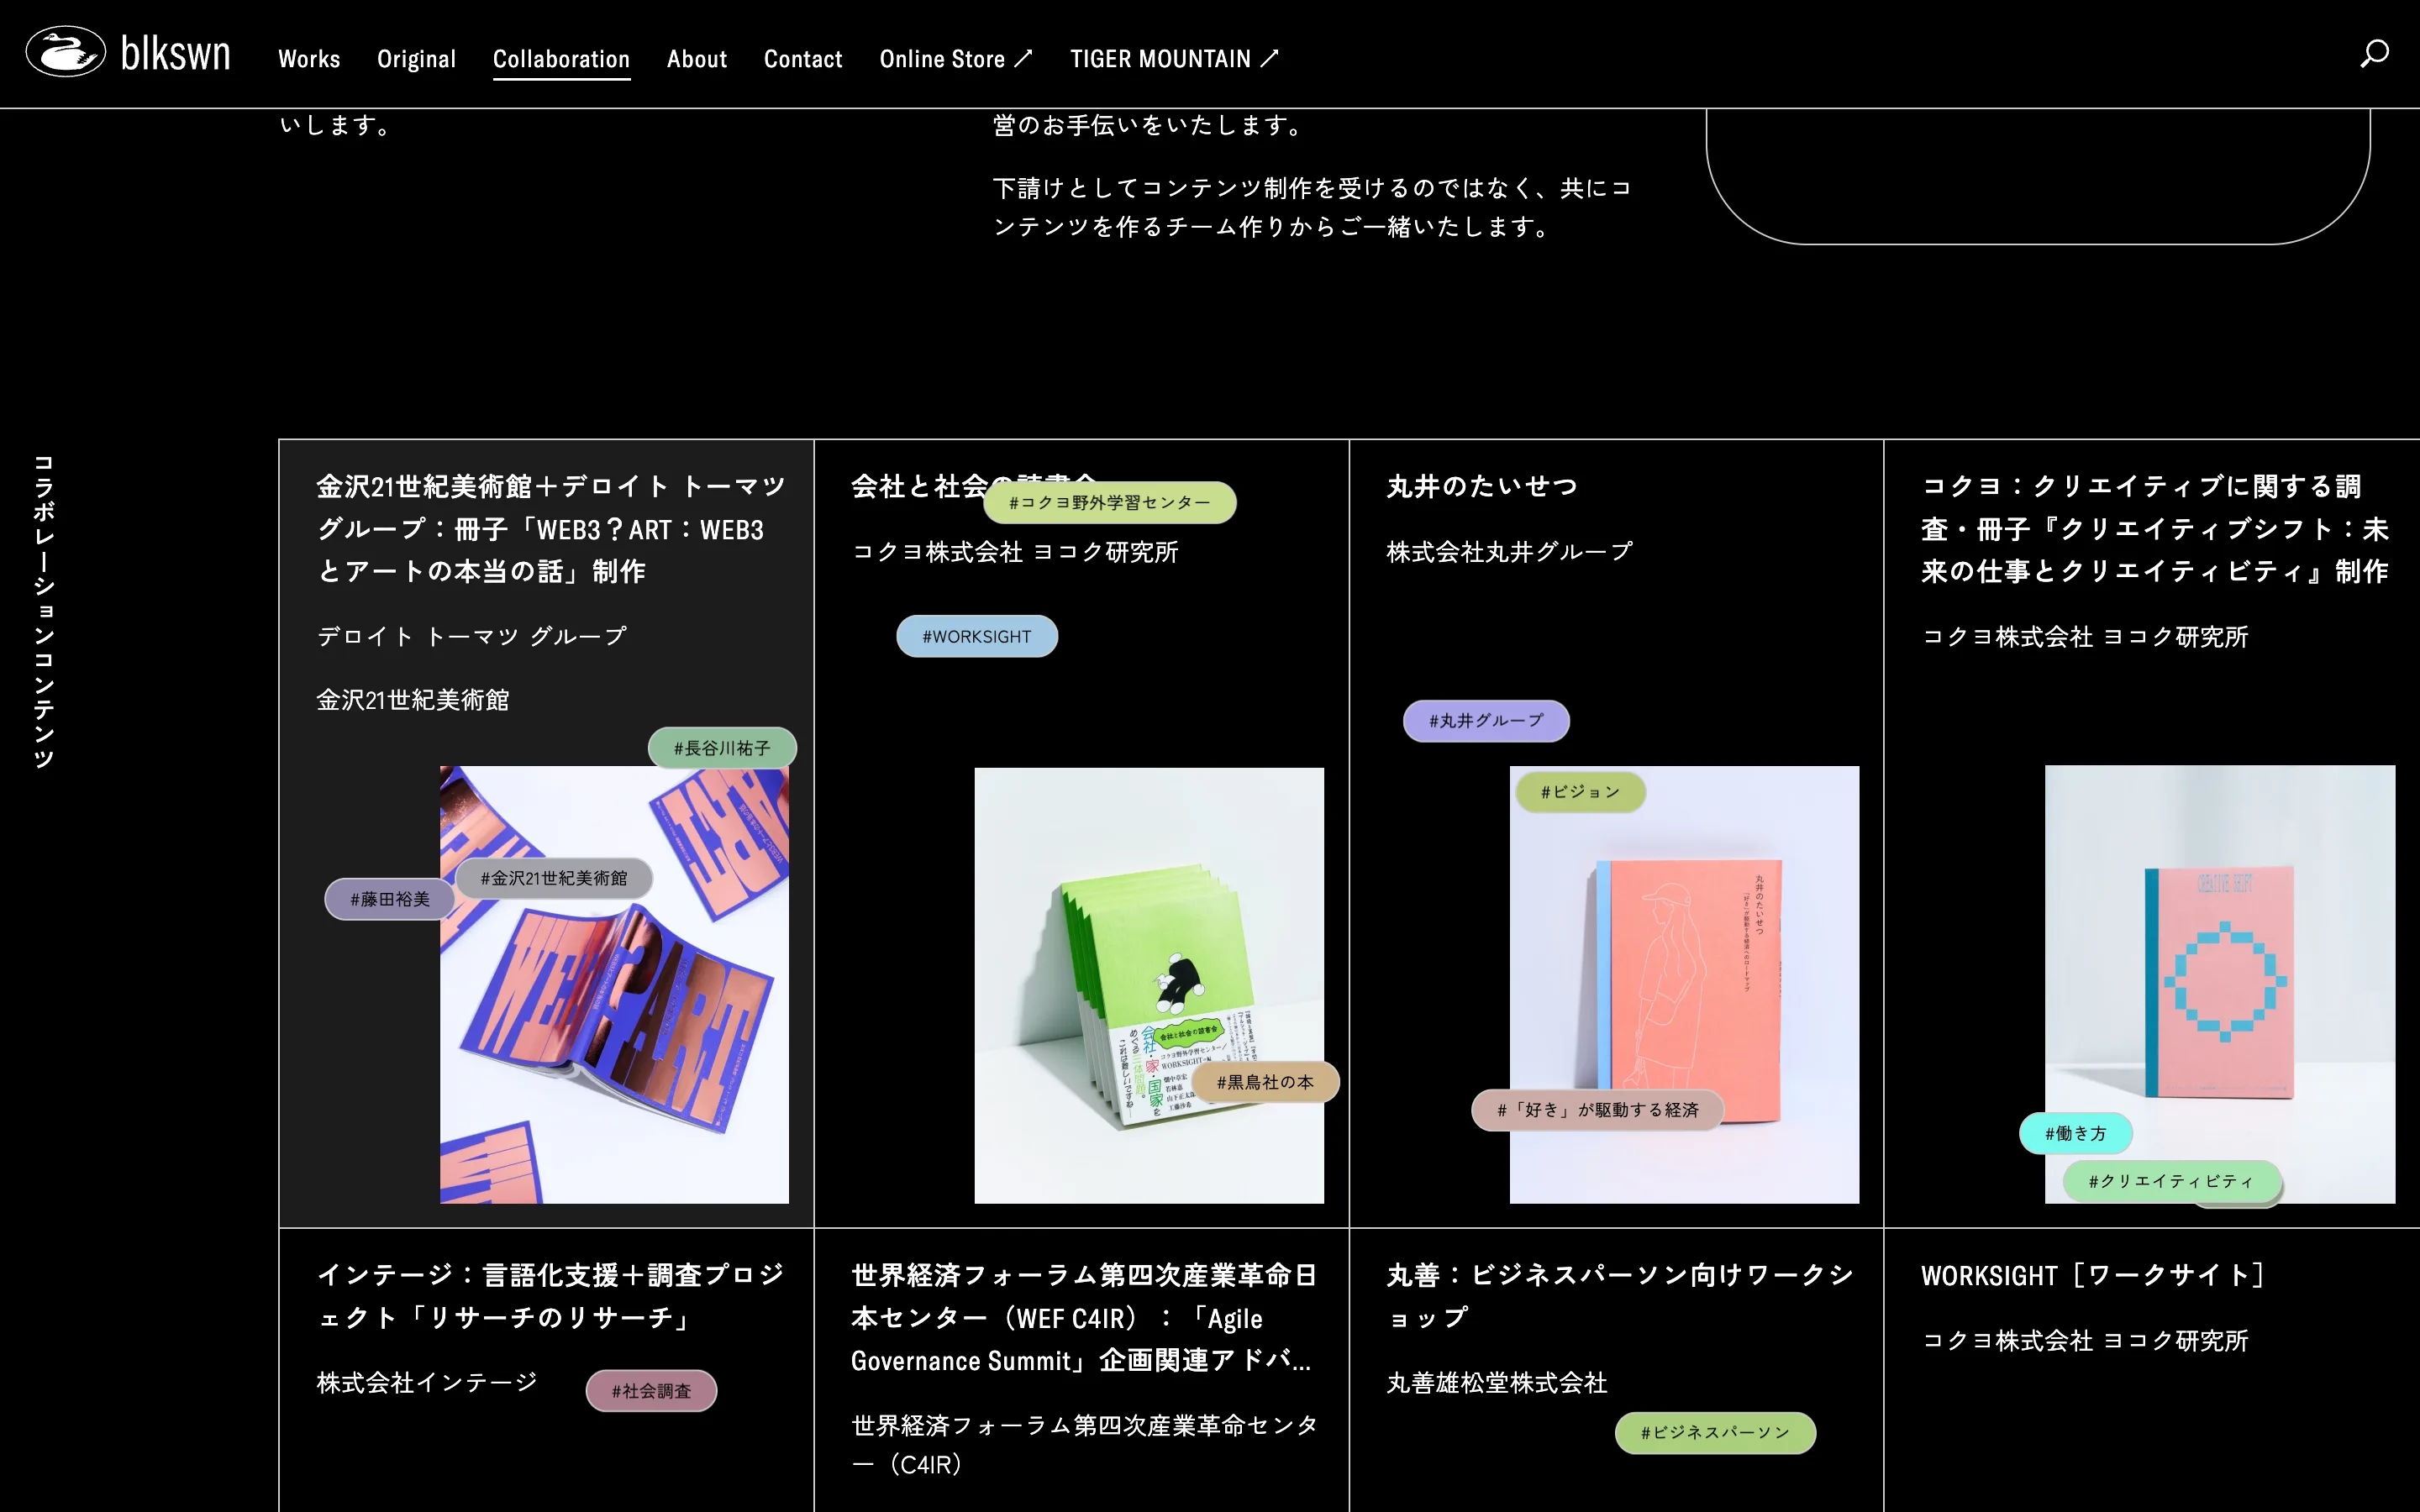Select the Collaboration menu item

[x=561, y=59]
